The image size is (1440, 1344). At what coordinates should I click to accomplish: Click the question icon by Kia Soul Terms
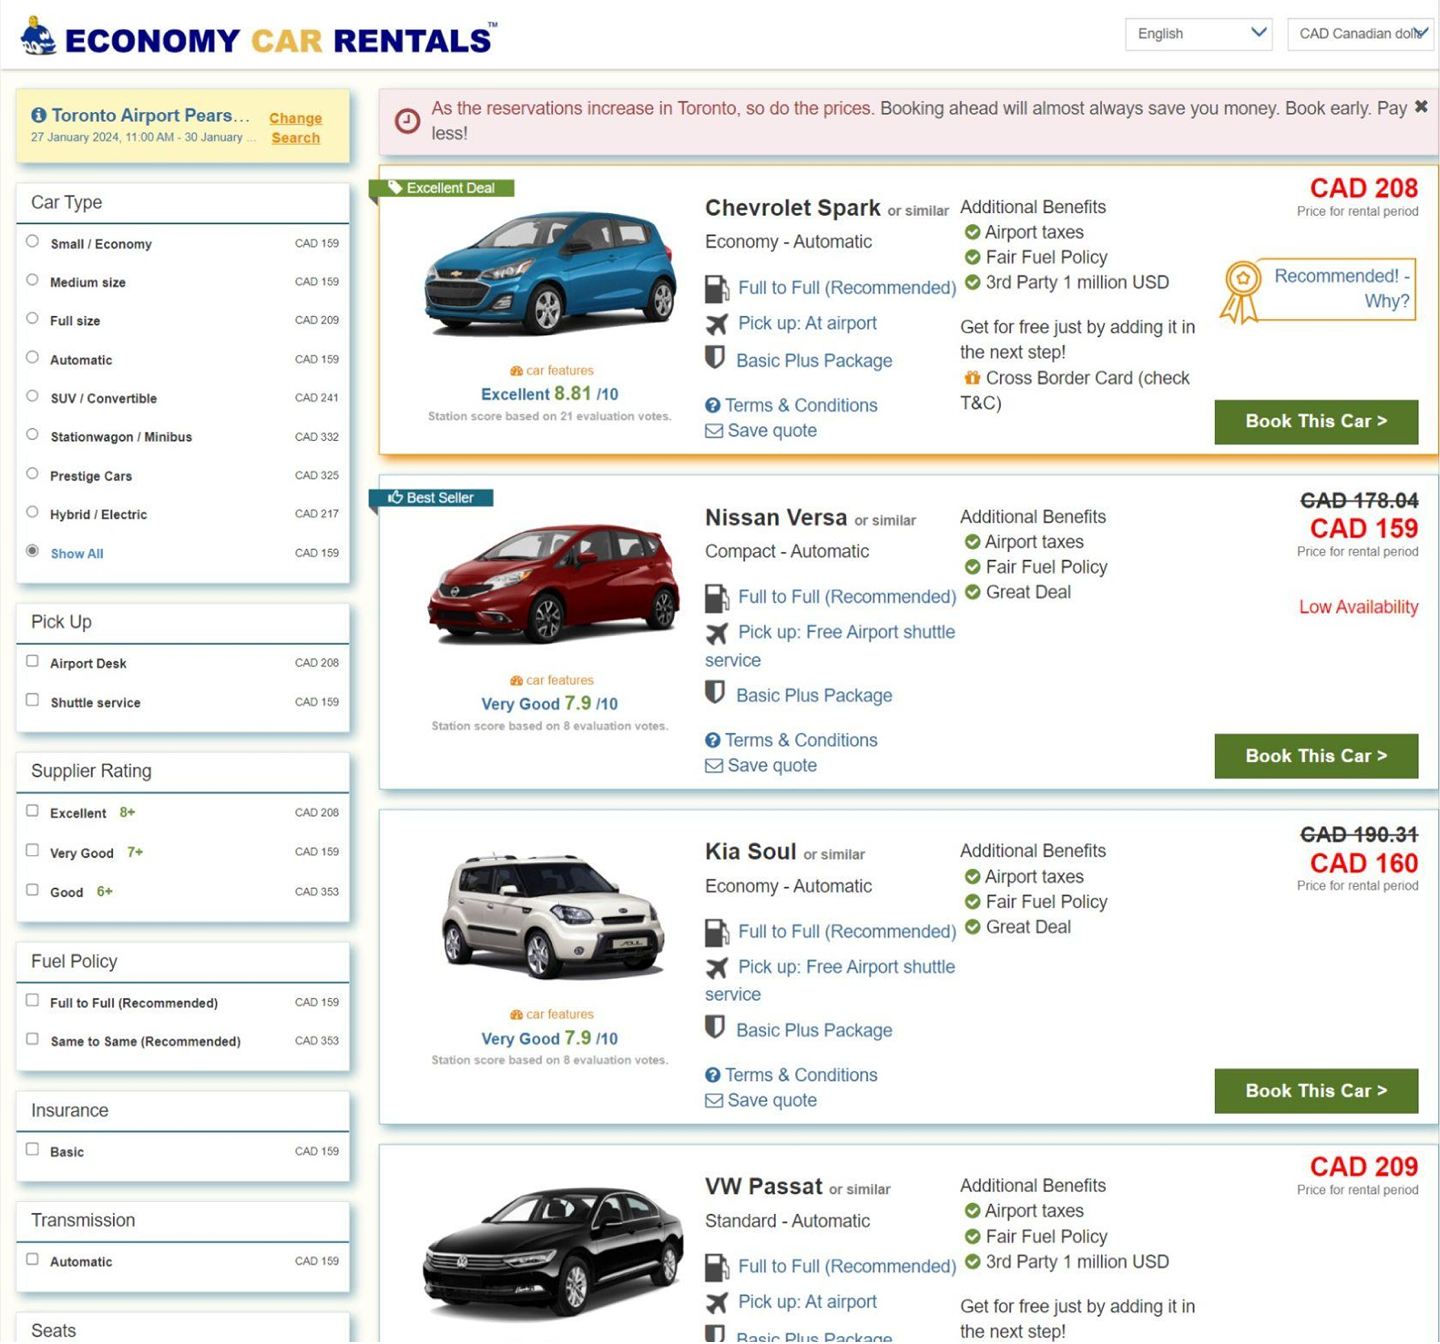(x=713, y=1075)
